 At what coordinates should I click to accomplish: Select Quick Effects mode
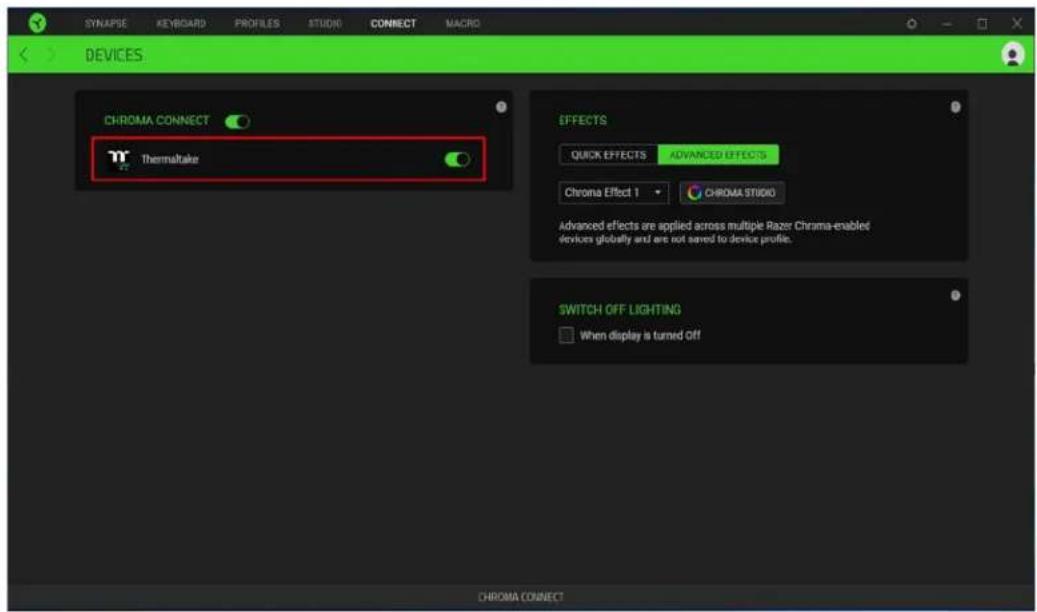tap(608, 155)
